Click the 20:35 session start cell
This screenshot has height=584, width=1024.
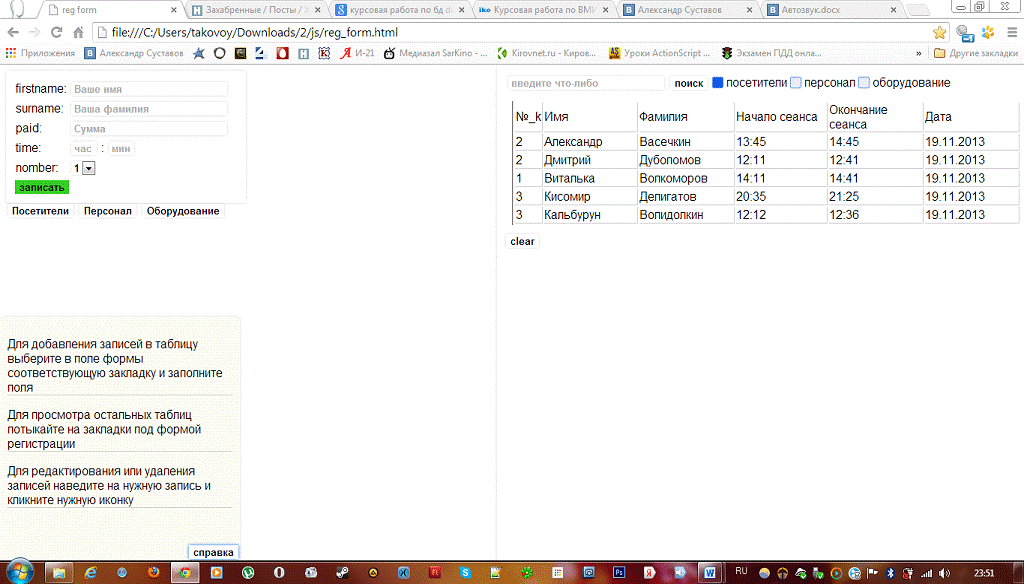pyautogui.click(x=780, y=196)
